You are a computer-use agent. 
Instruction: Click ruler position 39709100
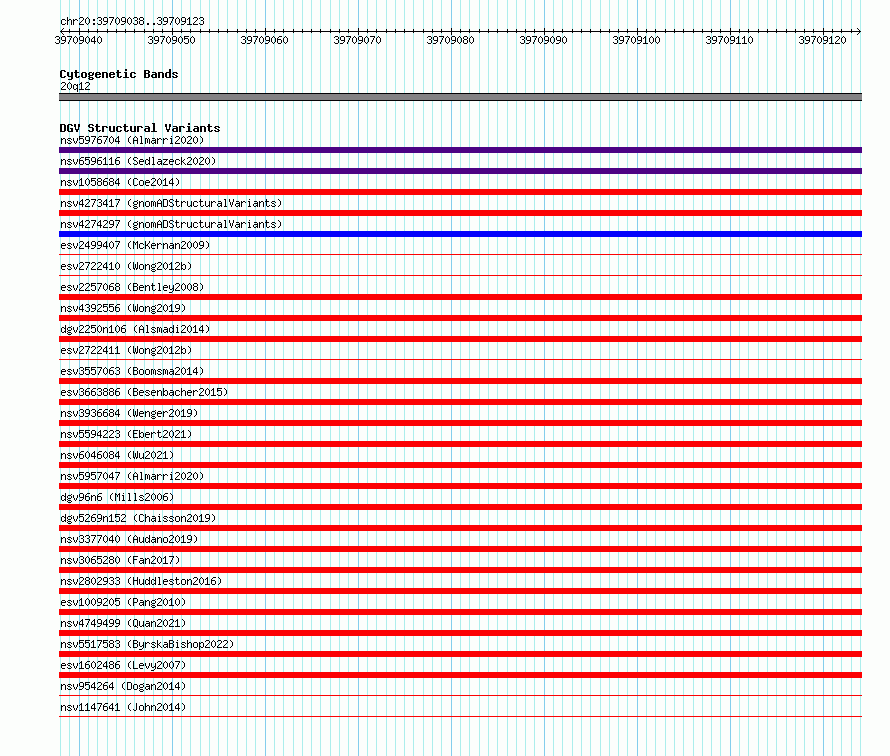click(x=637, y=40)
